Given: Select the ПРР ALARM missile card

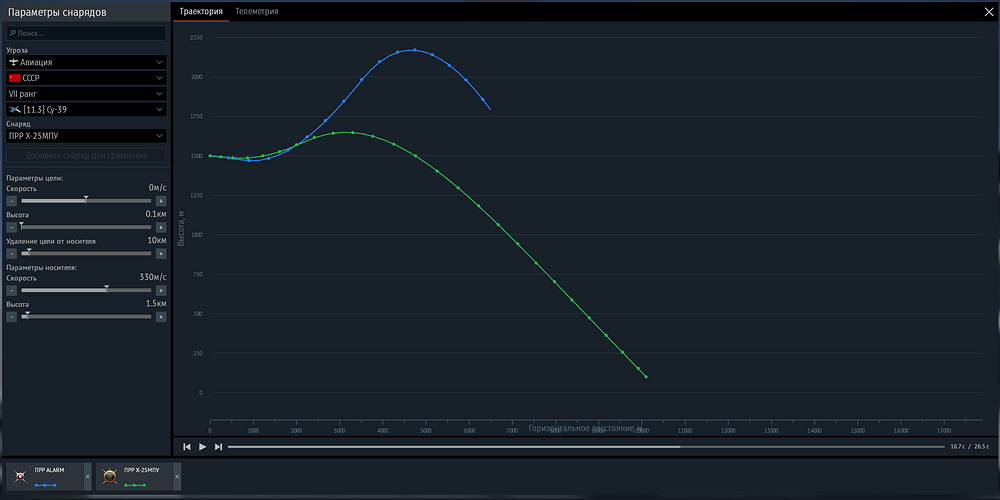Looking at the screenshot, I should [x=45, y=476].
